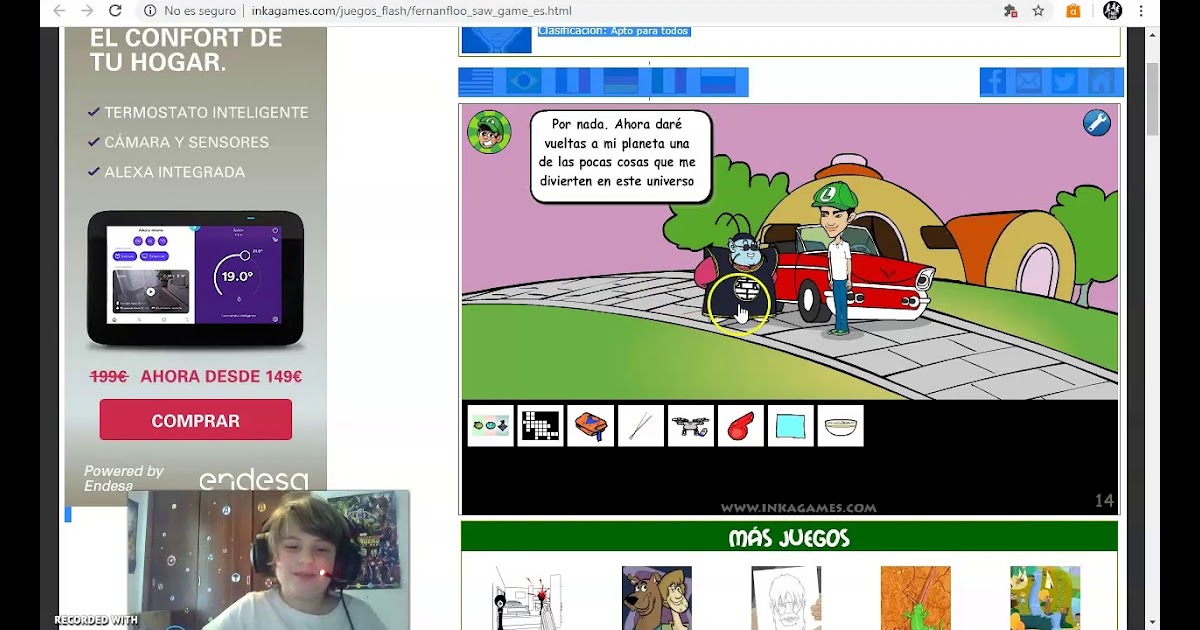
Task: Click the 'TERMOSTATO INTELIGENTE' ad line
Action: (x=206, y=113)
